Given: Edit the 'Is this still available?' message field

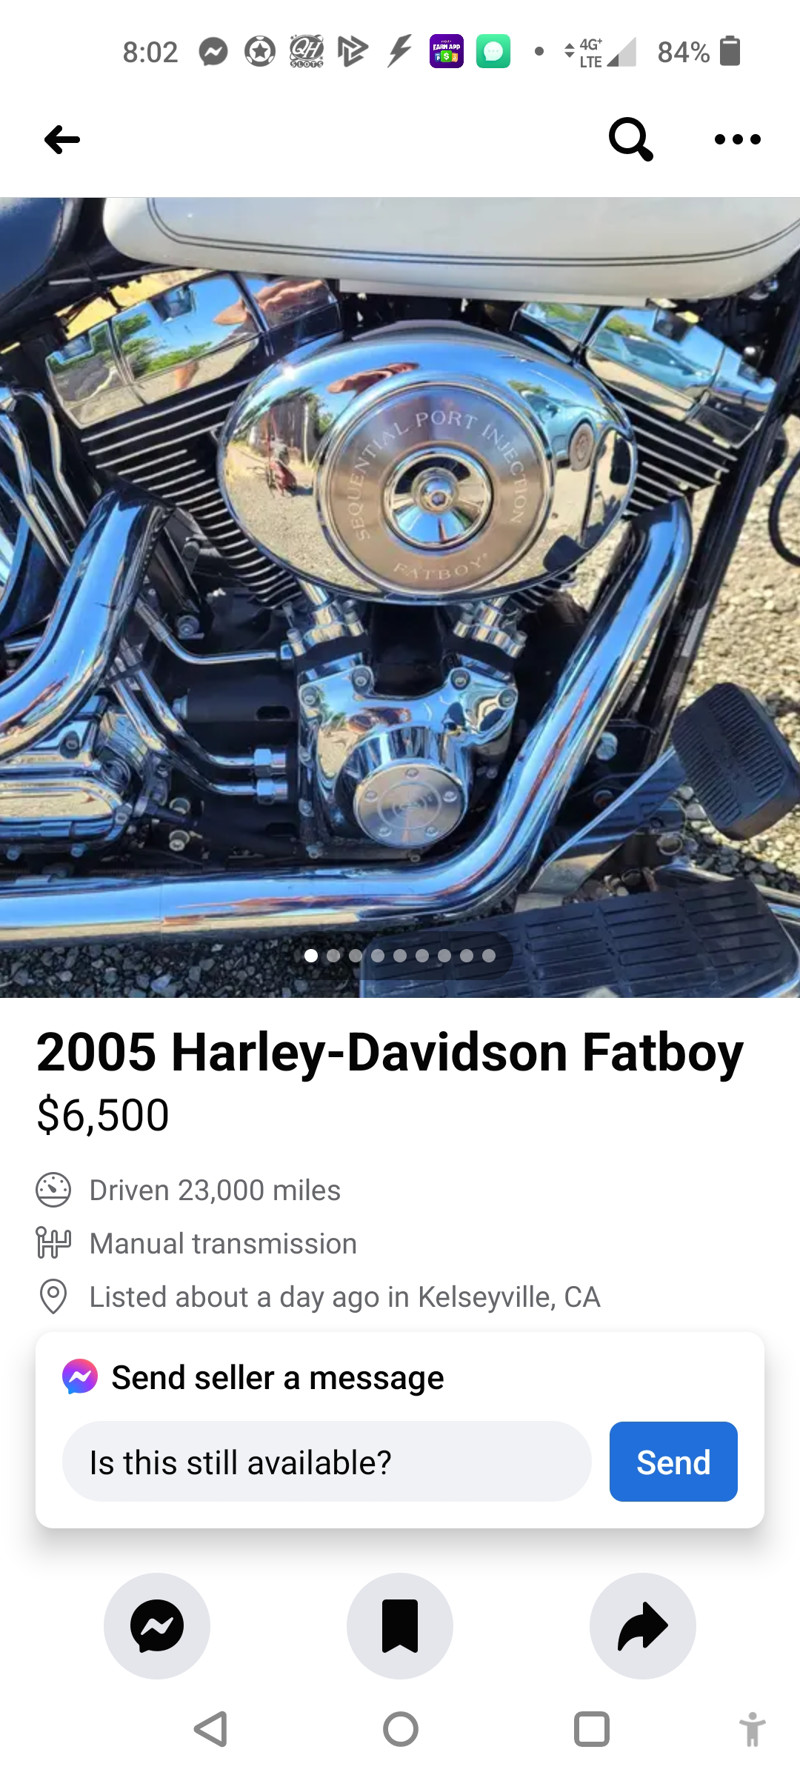Looking at the screenshot, I should click(x=327, y=1461).
